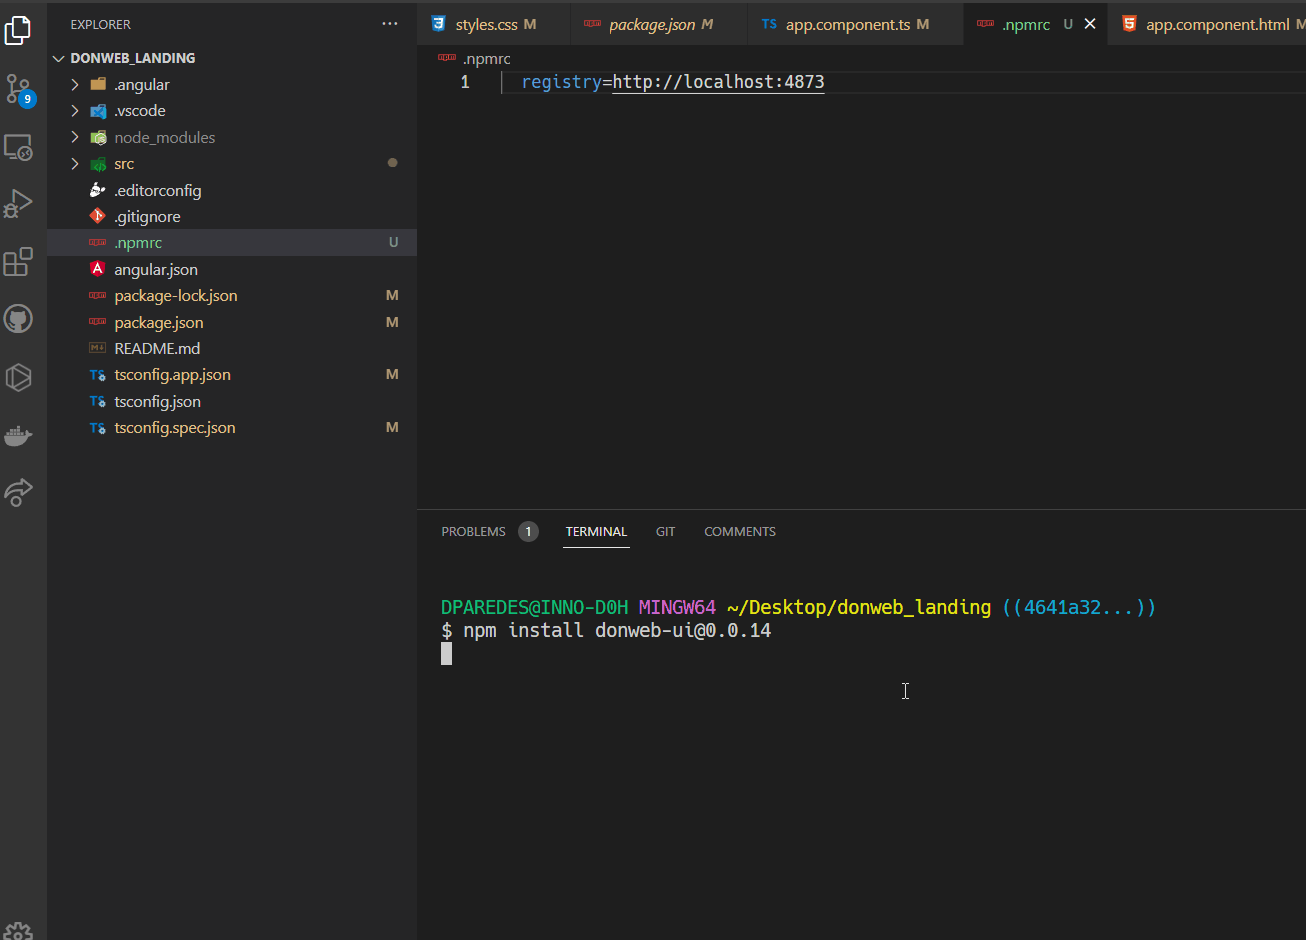Screen dimensions: 1306x940
Task: Switch to the app.component.ts tab
Action: pos(847,25)
